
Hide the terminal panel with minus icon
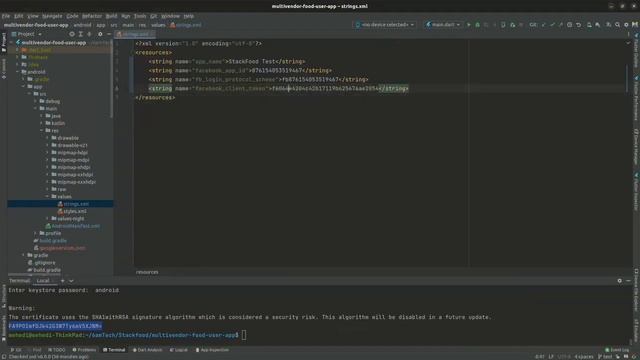(x=628, y=281)
